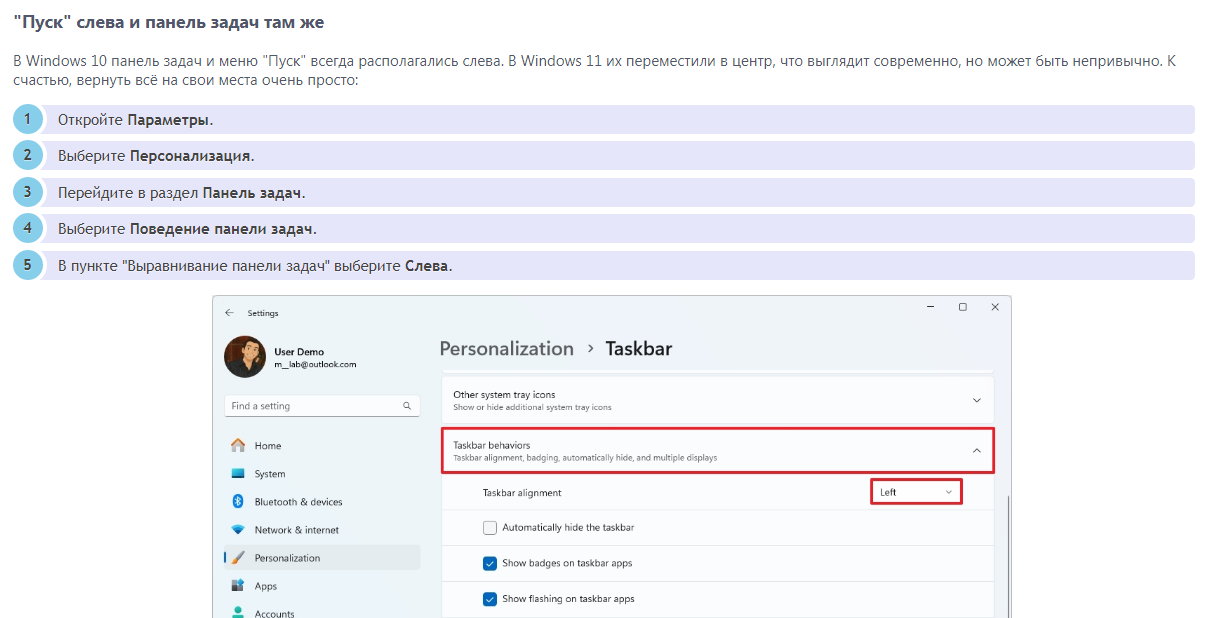Uncheck Show badges on taskbar apps

490,563
